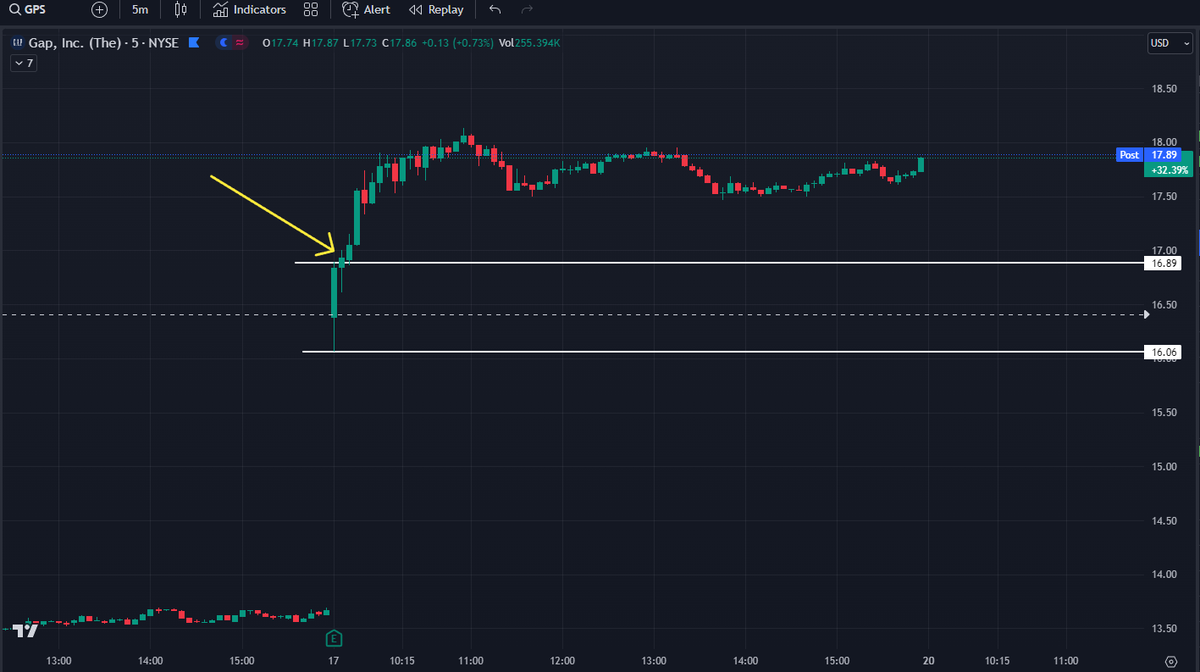Image resolution: width=1200 pixels, height=672 pixels.
Task: Click the TradingView logo at bottom left
Action: pos(27,630)
